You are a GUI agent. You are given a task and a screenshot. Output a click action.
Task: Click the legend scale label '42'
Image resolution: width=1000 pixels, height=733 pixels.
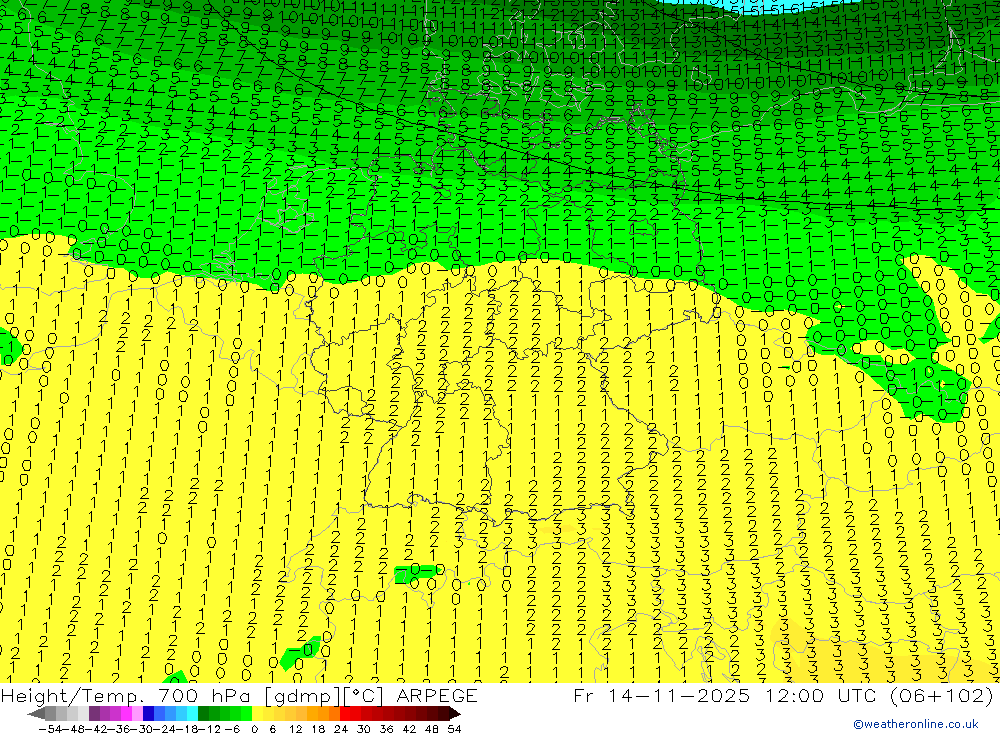point(409,729)
